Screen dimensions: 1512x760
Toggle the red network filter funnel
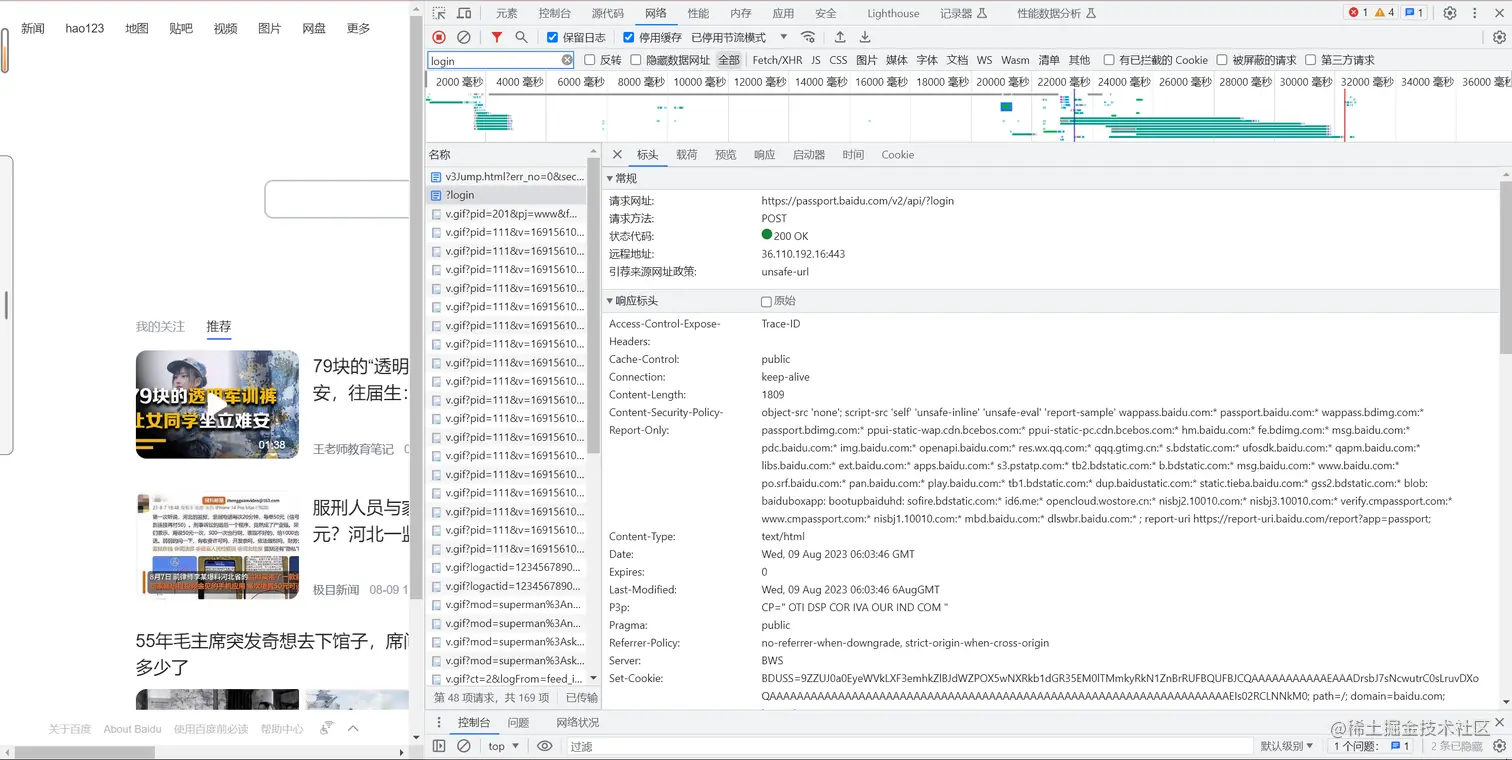coord(497,37)
